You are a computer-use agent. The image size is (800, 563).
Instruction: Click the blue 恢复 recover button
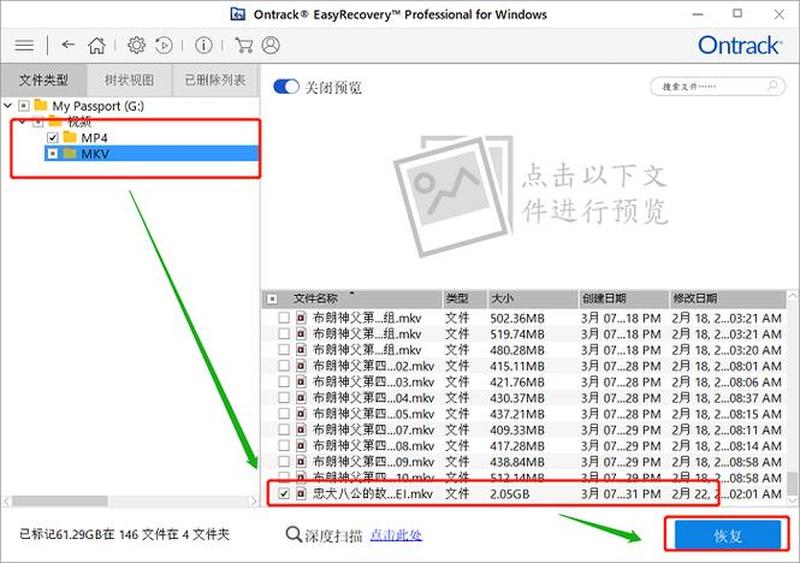(728, 535)
